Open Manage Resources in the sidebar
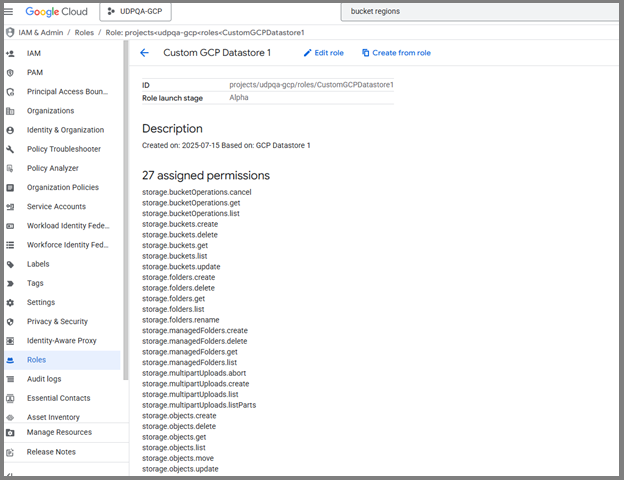Viewport: 624px width, 480px height. [59, 432]
